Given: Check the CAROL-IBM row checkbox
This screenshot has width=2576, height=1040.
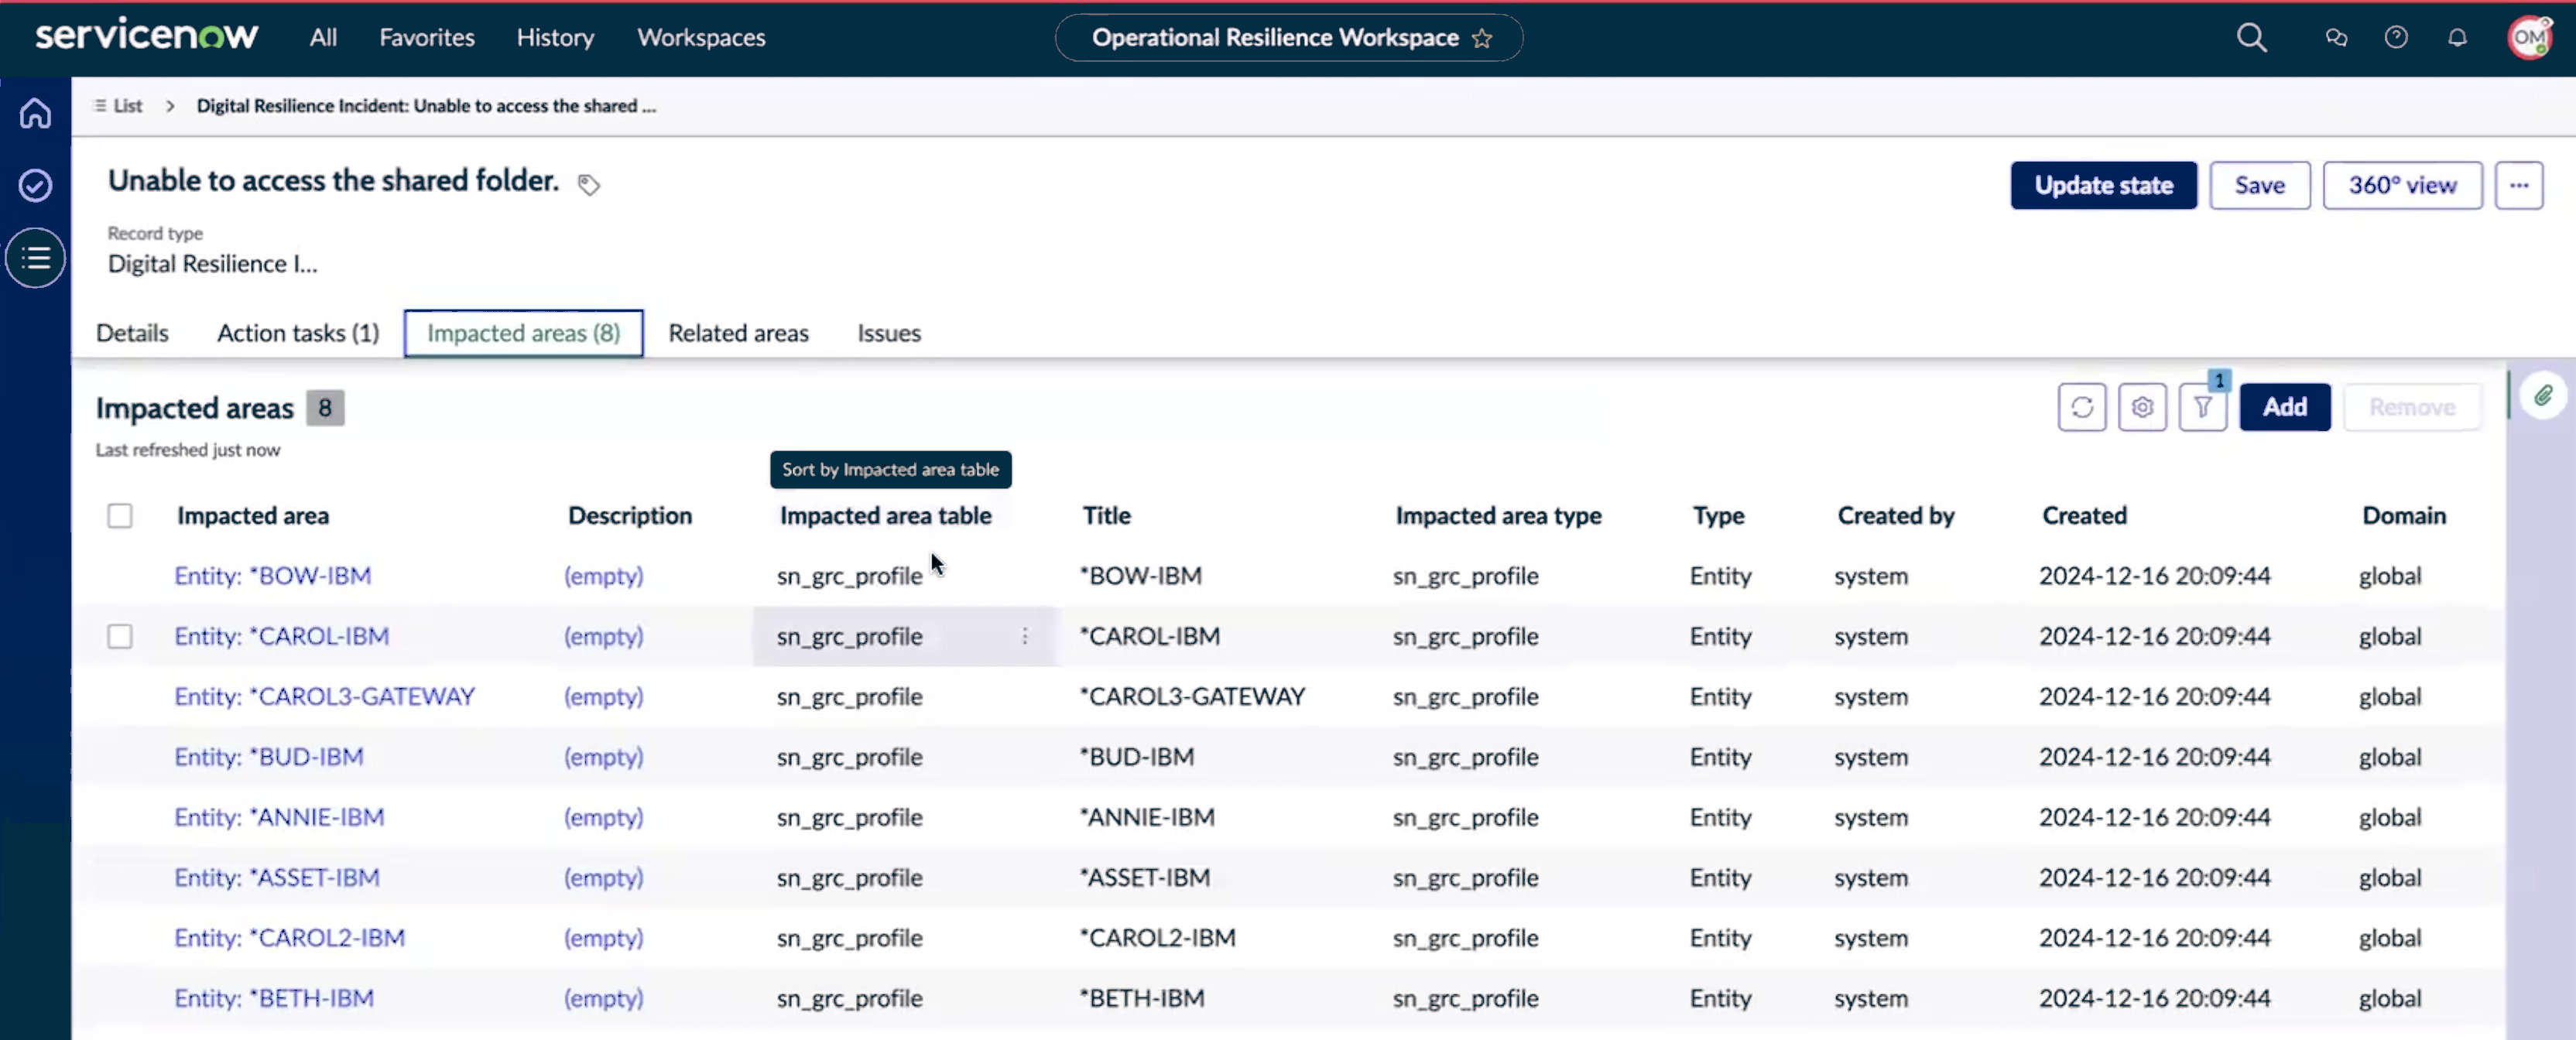Looking at the screenshot, I should [x=120, y=636].
